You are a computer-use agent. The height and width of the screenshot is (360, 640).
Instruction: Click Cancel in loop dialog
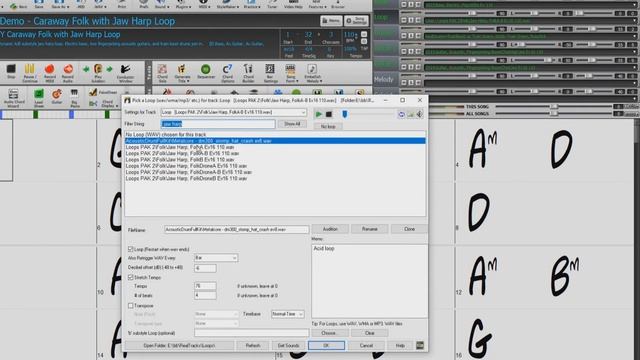pyautogui.click(x=366, y=345)
